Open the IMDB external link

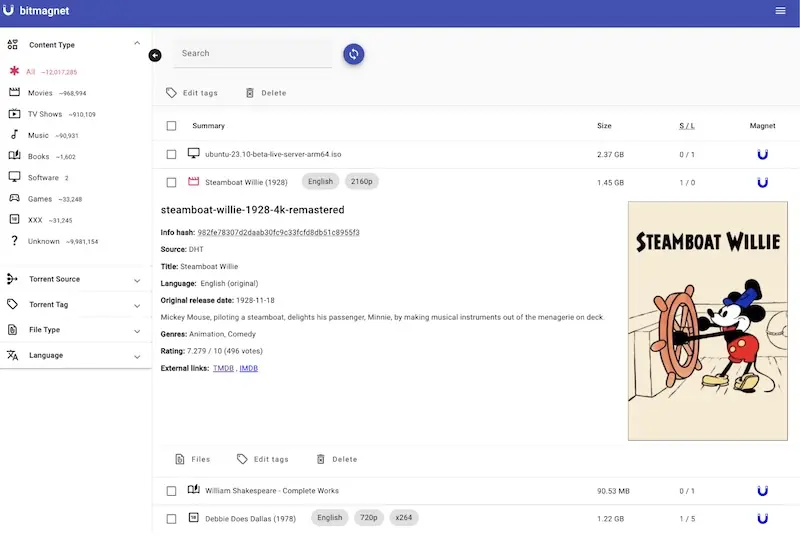(248, 368)
